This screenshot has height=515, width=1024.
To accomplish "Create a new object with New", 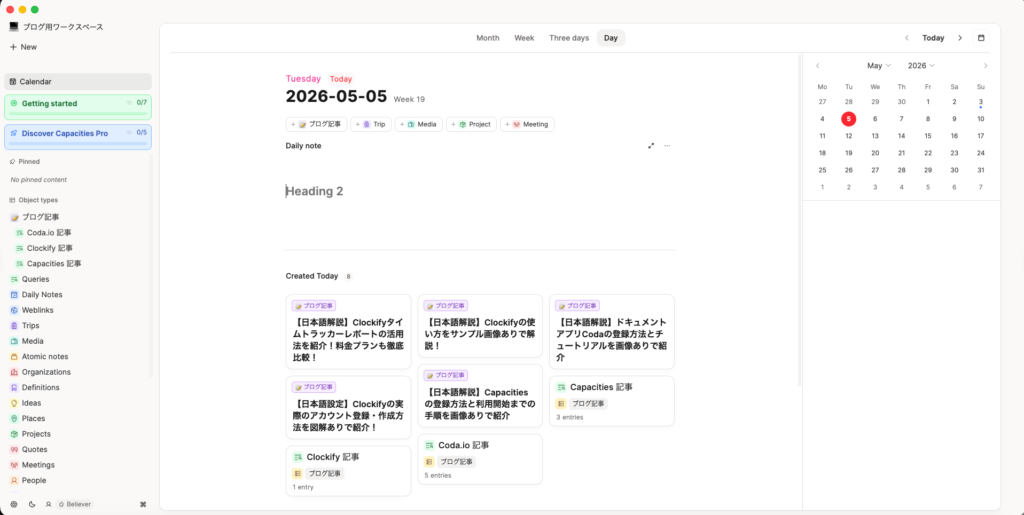I will tap(24, 47).
